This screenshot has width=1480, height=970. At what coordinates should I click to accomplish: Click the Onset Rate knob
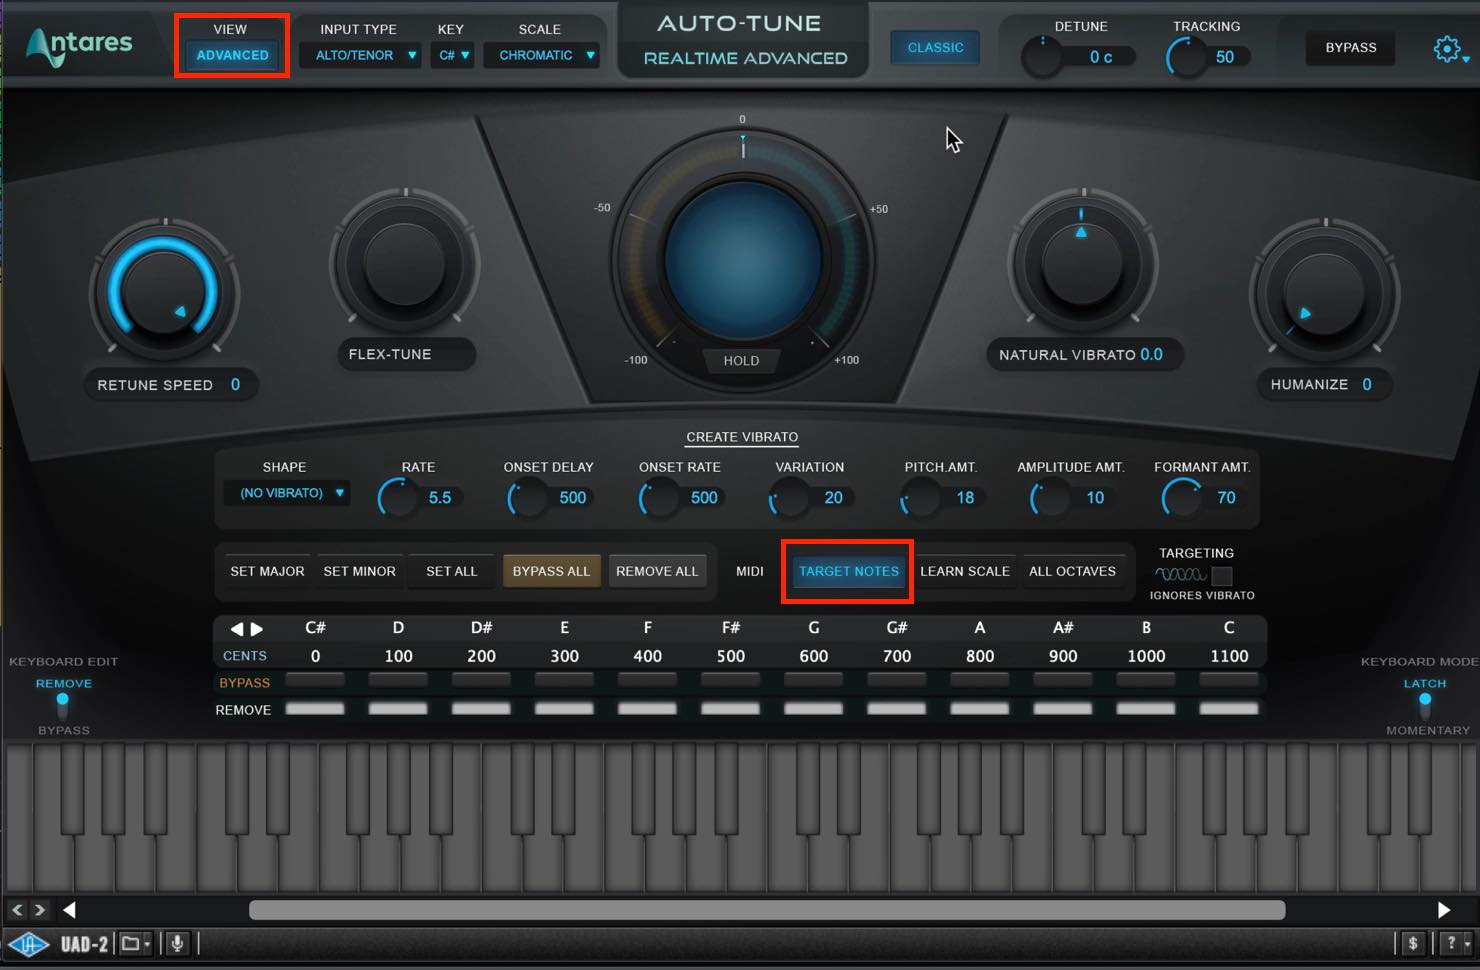(x=660, y=497)
